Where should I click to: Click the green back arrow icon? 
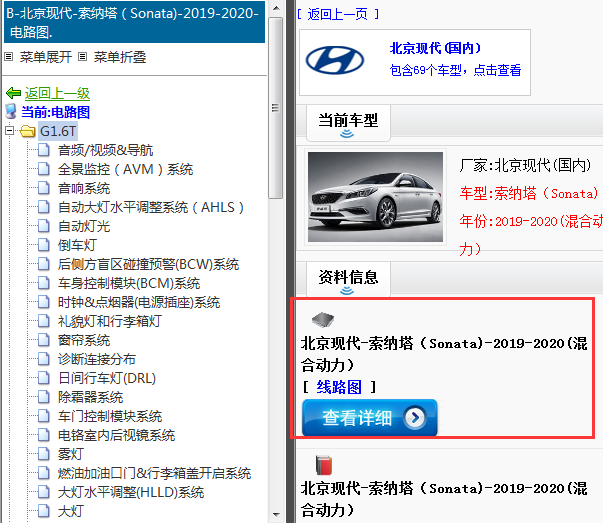(x=13, y=93)
